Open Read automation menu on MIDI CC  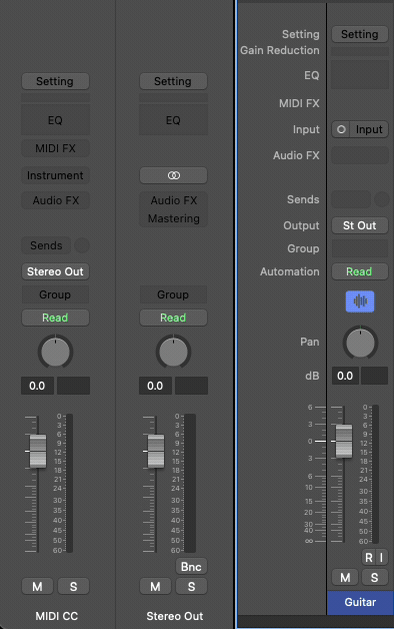[x=55, y=318]
